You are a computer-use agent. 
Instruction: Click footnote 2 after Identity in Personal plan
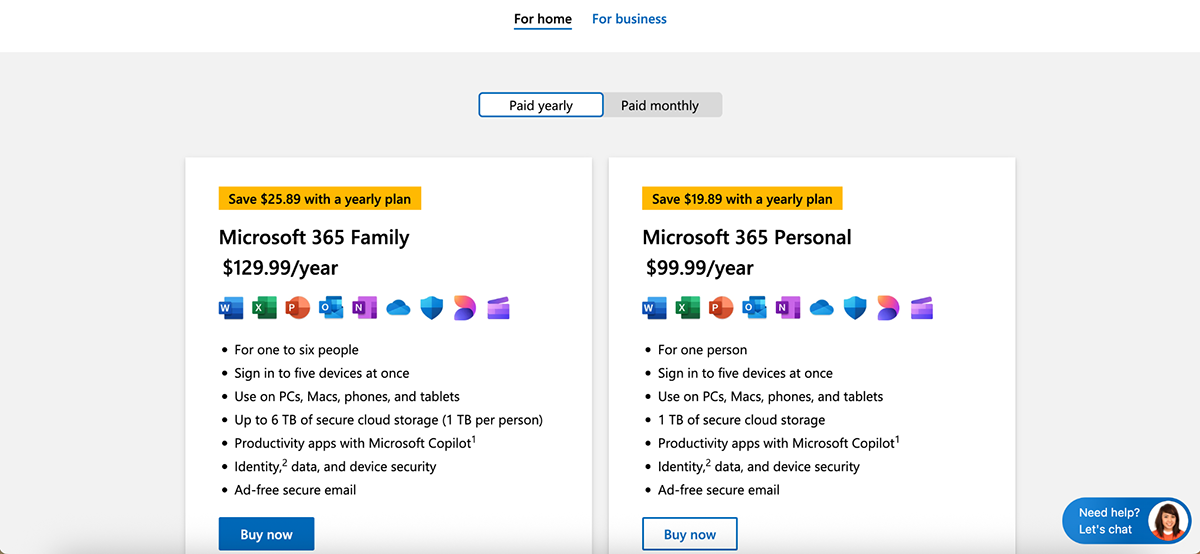(x=708, y=462)
